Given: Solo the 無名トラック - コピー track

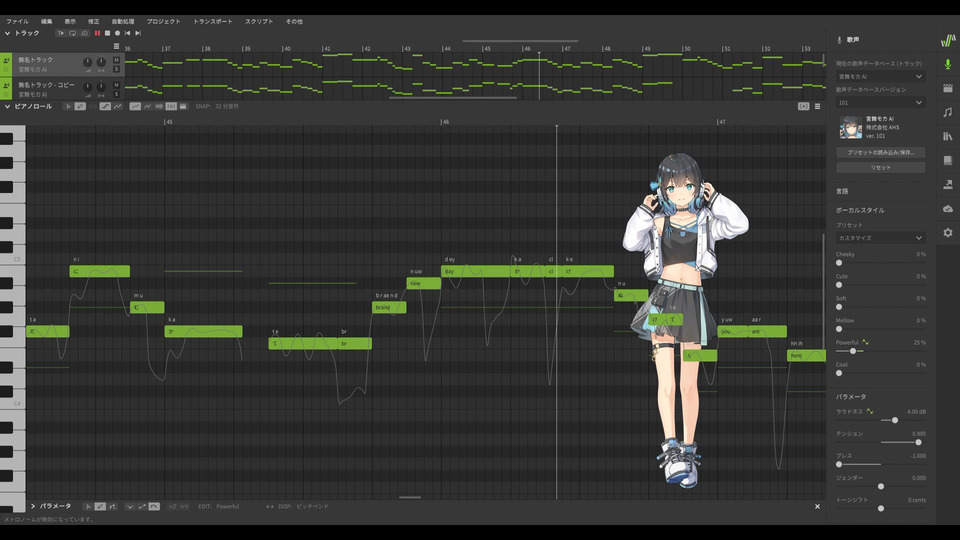Looking at the screenshot, I should (116, 94).
